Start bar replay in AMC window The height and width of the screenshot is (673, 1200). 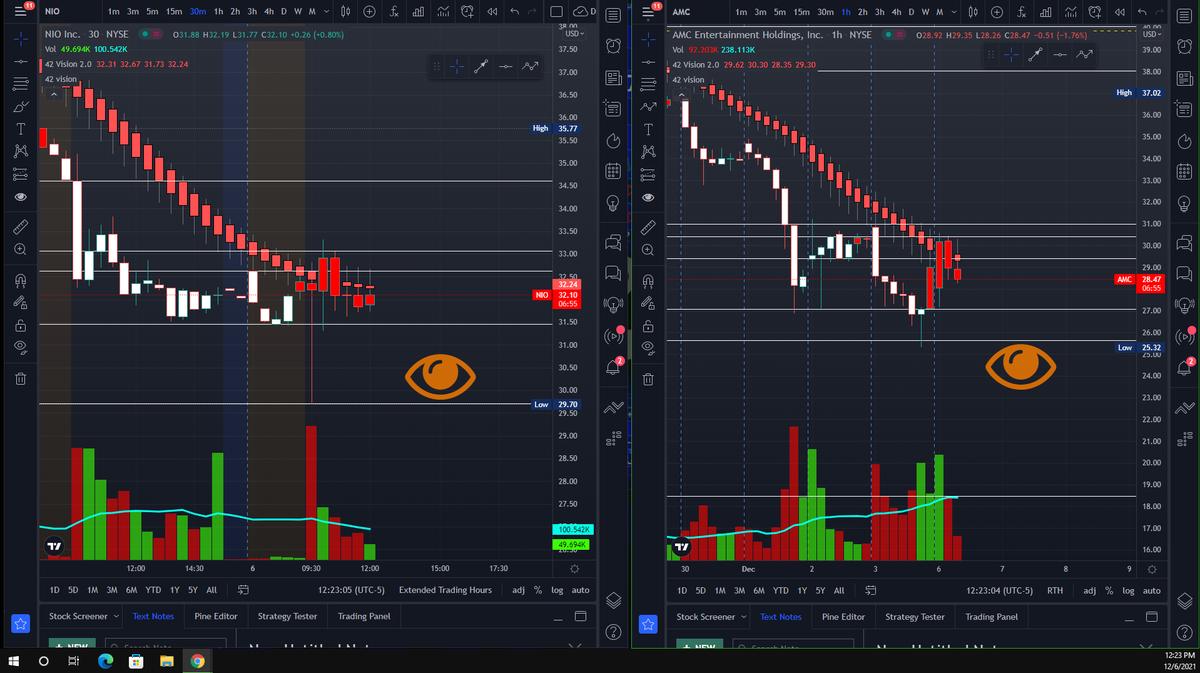point(1120,11)
